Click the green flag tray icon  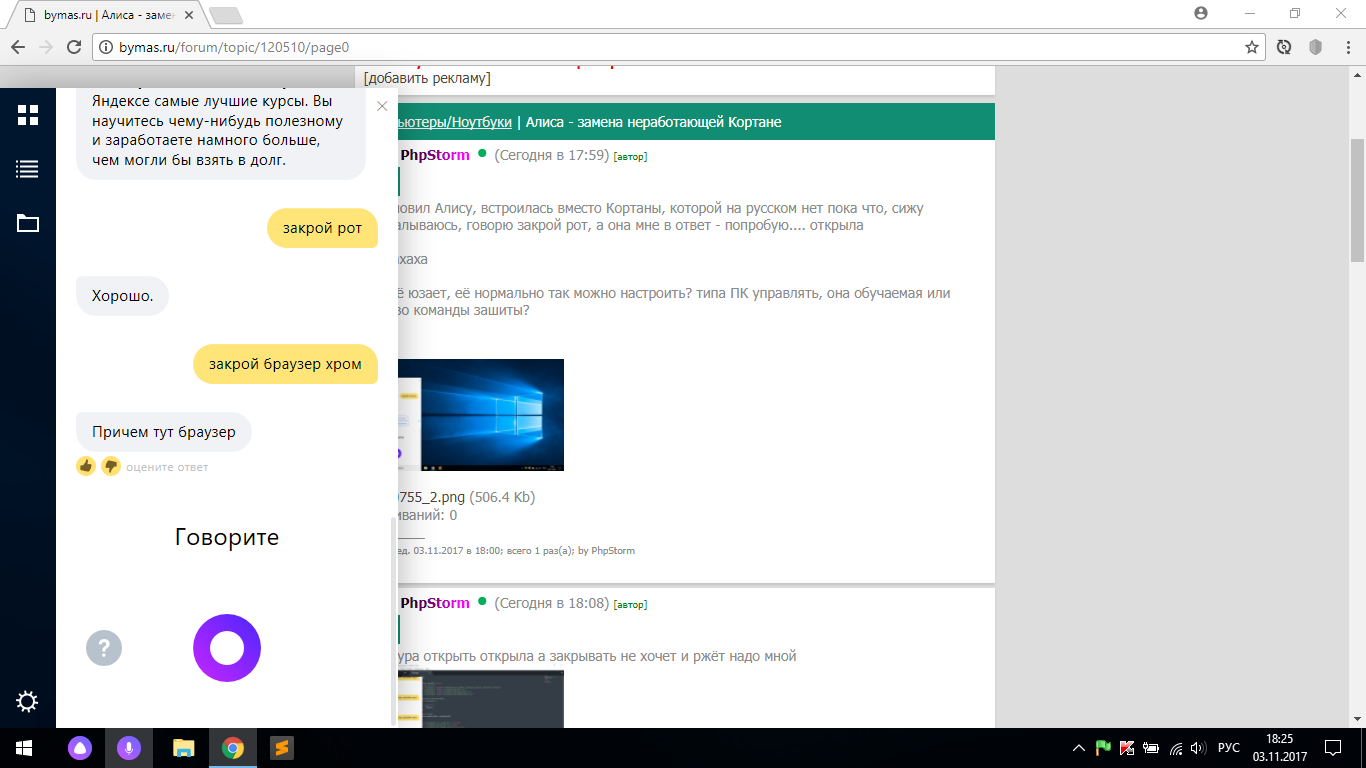coord(1103,748)
